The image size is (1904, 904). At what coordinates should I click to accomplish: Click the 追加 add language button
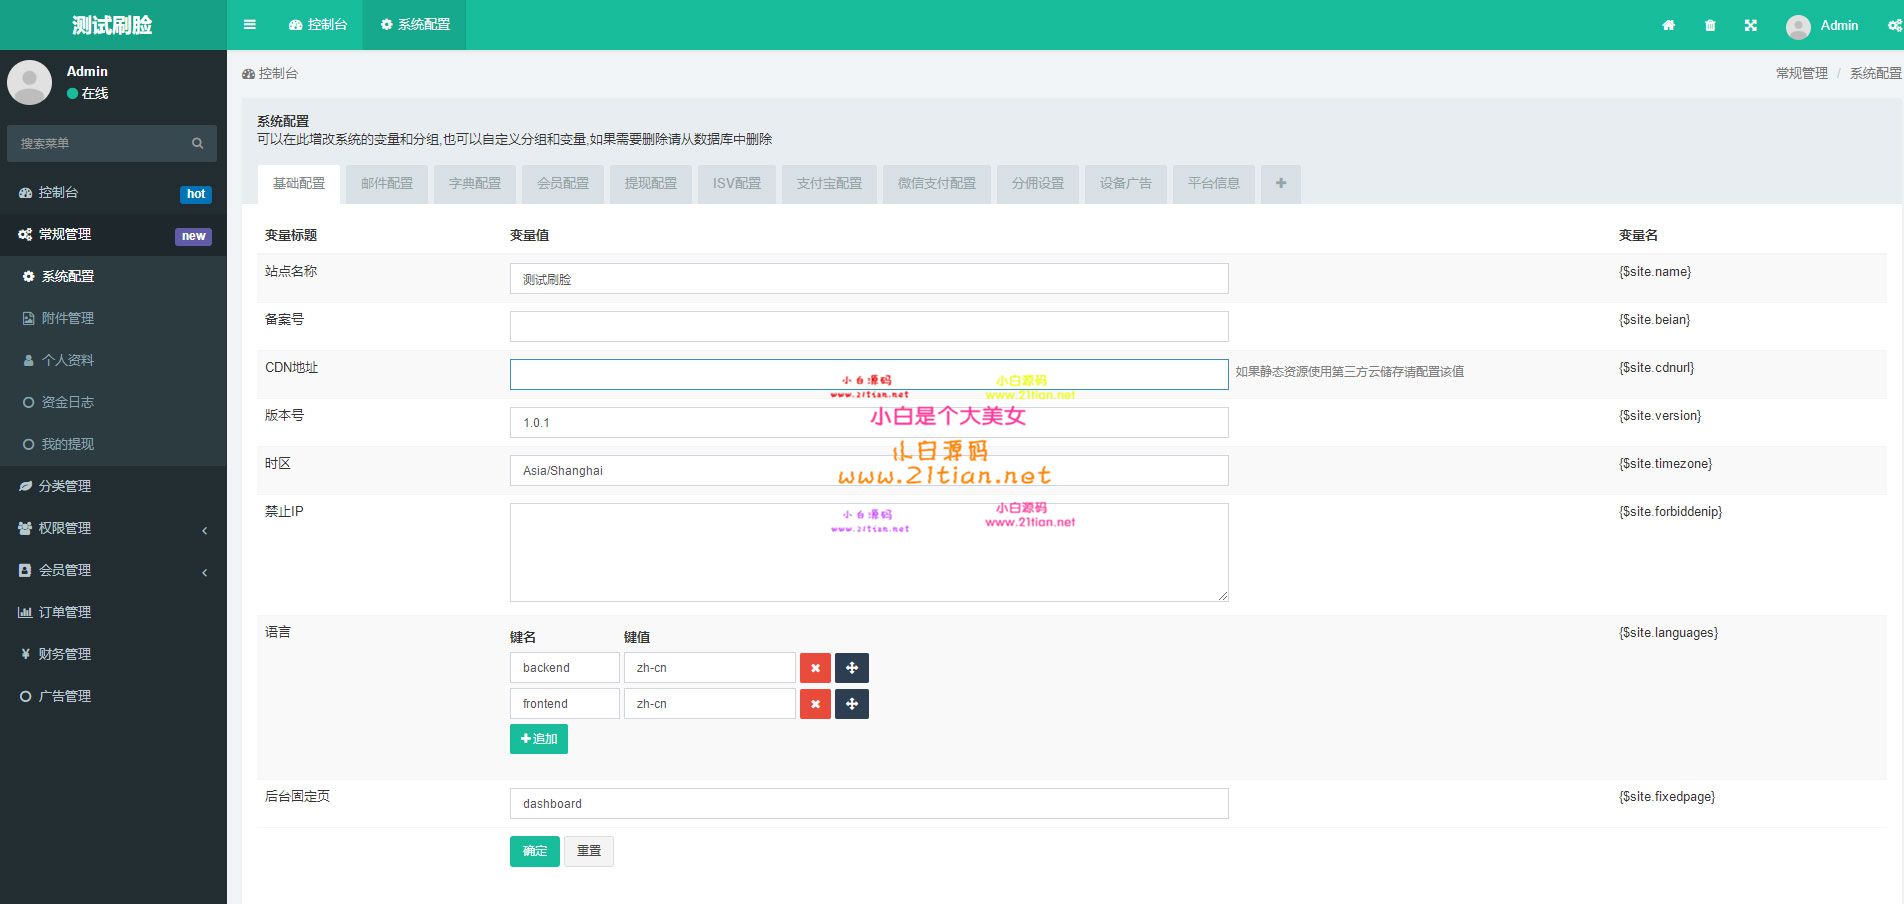point(539,739)
